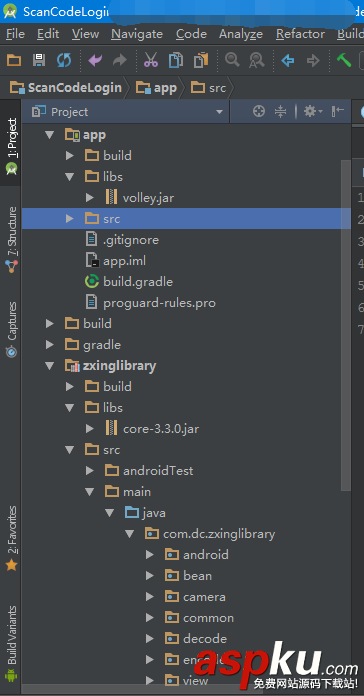Click the Collapse All icon in Project panel

281,111
